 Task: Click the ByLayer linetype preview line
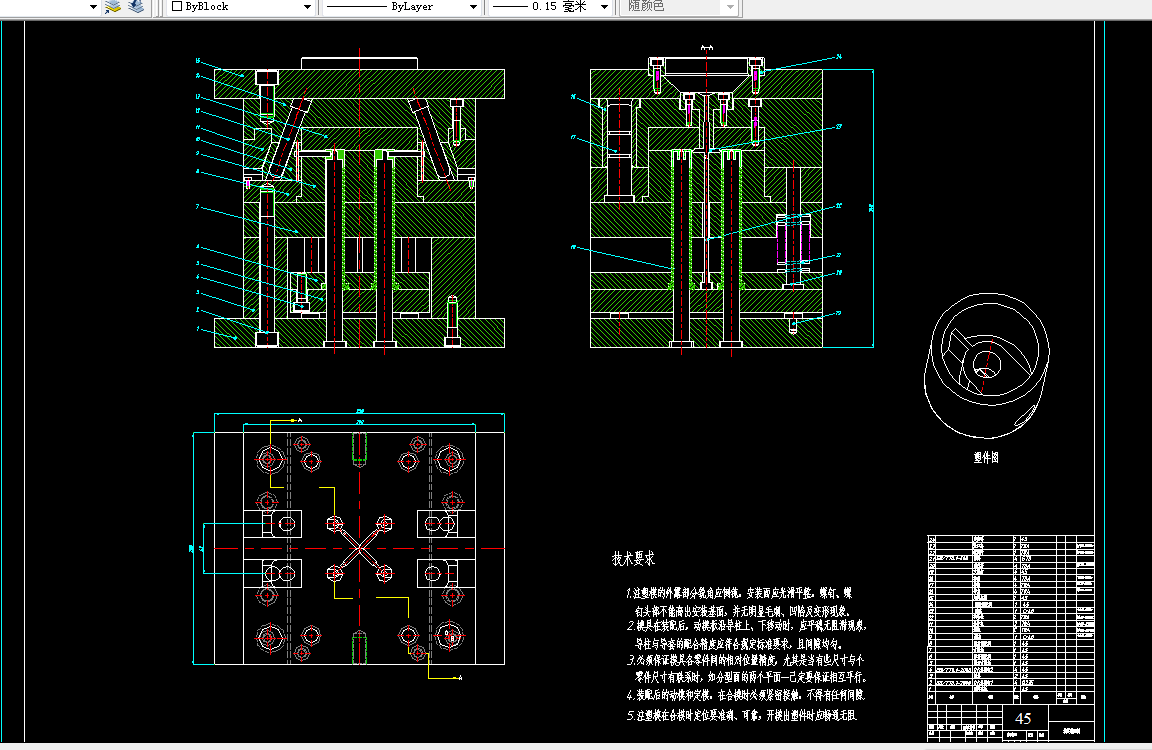click(x=355, y=7)
